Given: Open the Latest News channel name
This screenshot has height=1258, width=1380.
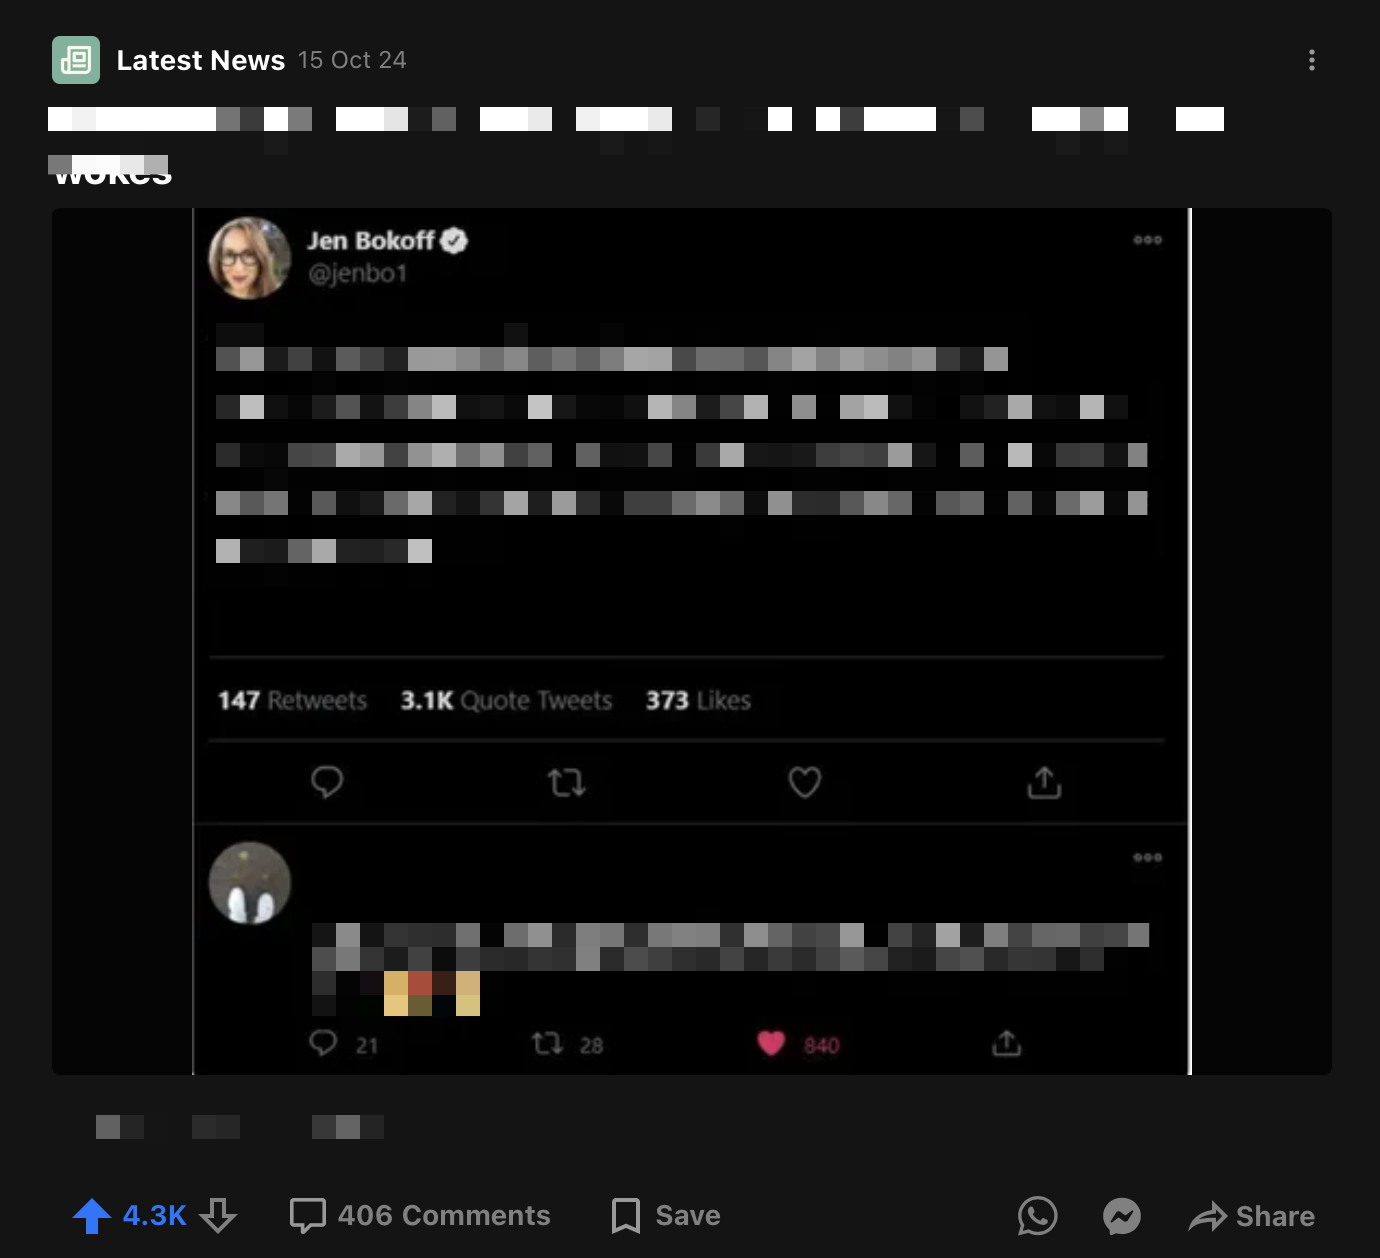Looking at the screenshot, I should 201,60.
